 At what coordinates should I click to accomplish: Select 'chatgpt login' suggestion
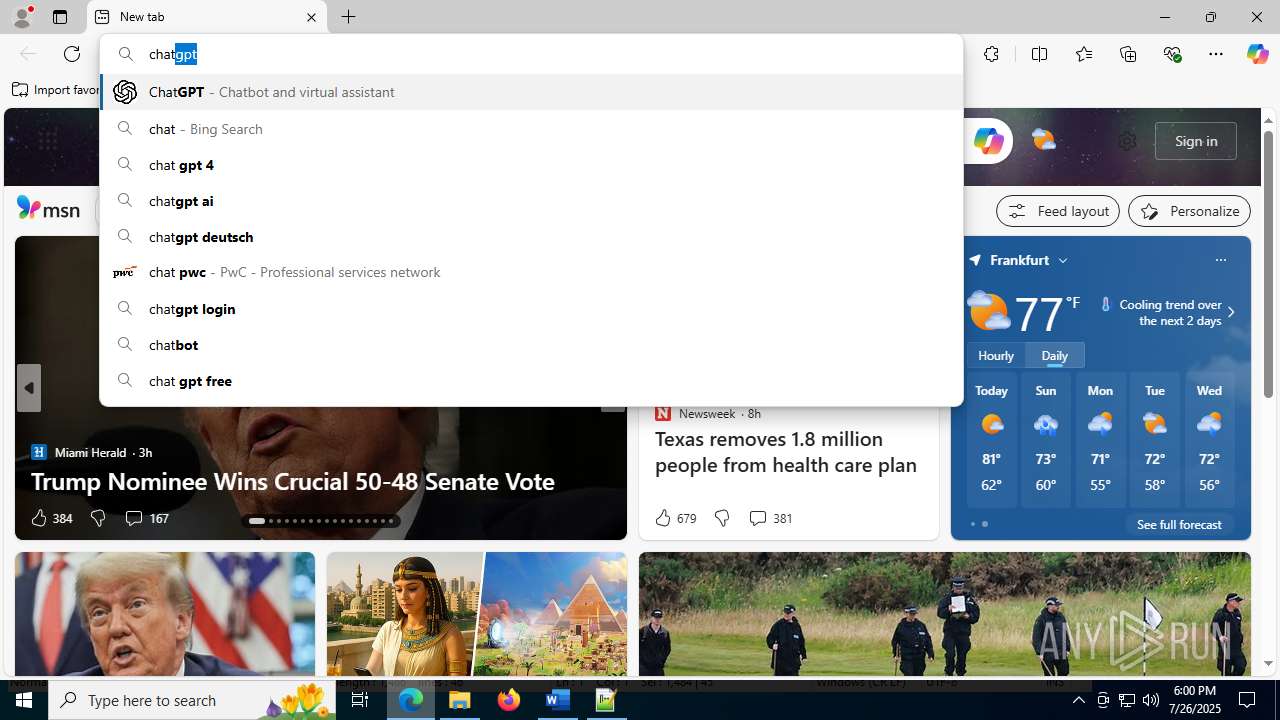pyautogui.click(x=531, y=309)
